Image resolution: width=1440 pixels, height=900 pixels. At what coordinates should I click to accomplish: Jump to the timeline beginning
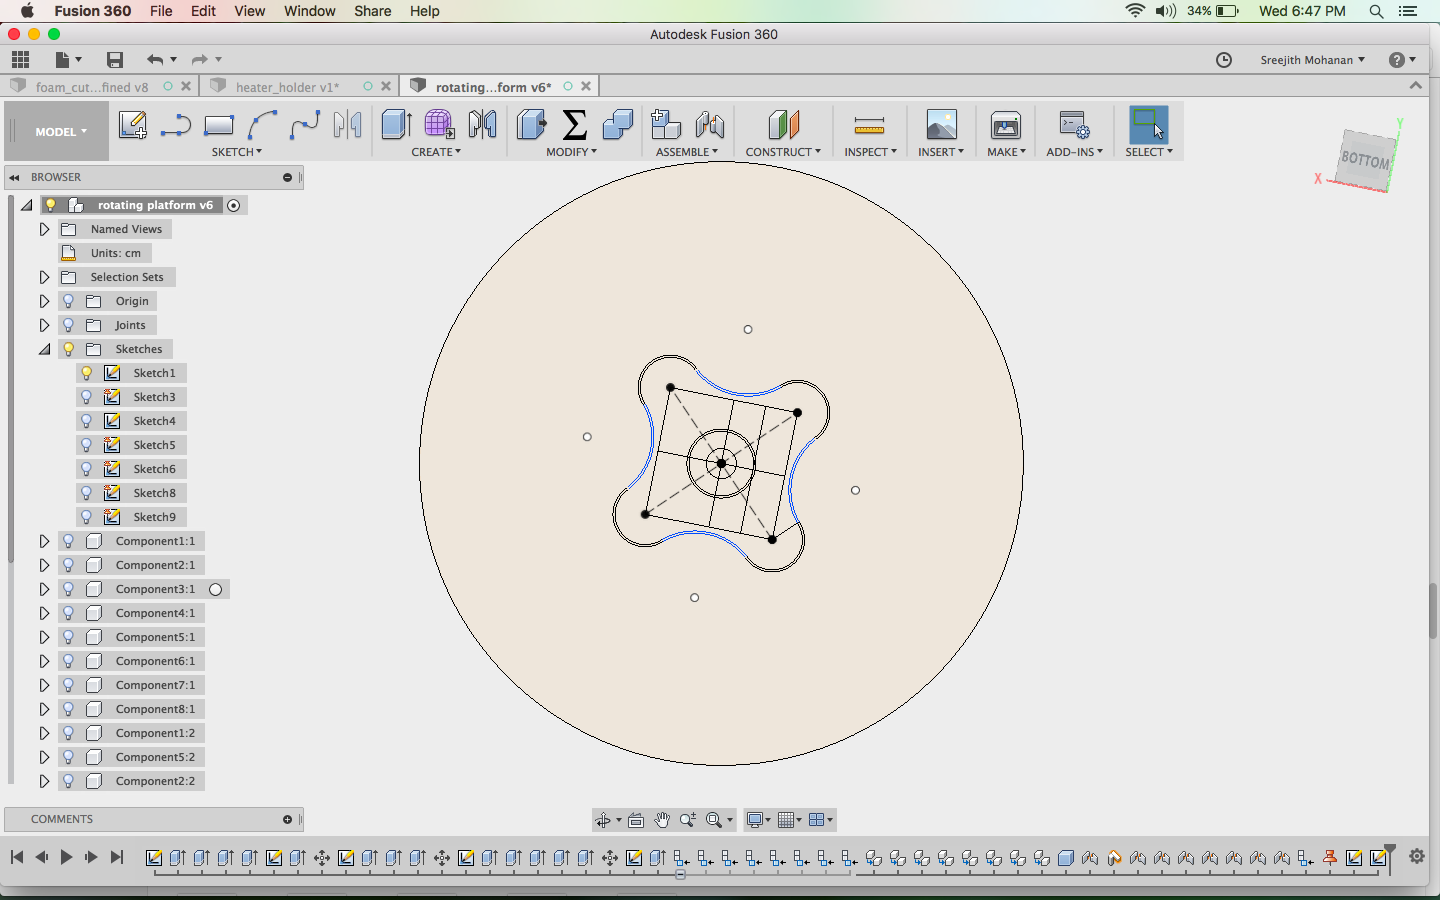coord(17,857)
